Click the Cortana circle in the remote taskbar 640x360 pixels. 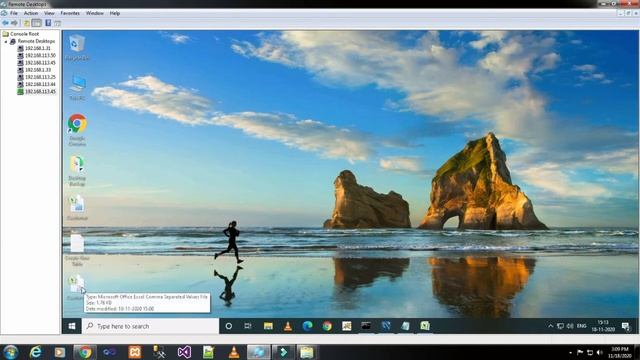[229, 326]
